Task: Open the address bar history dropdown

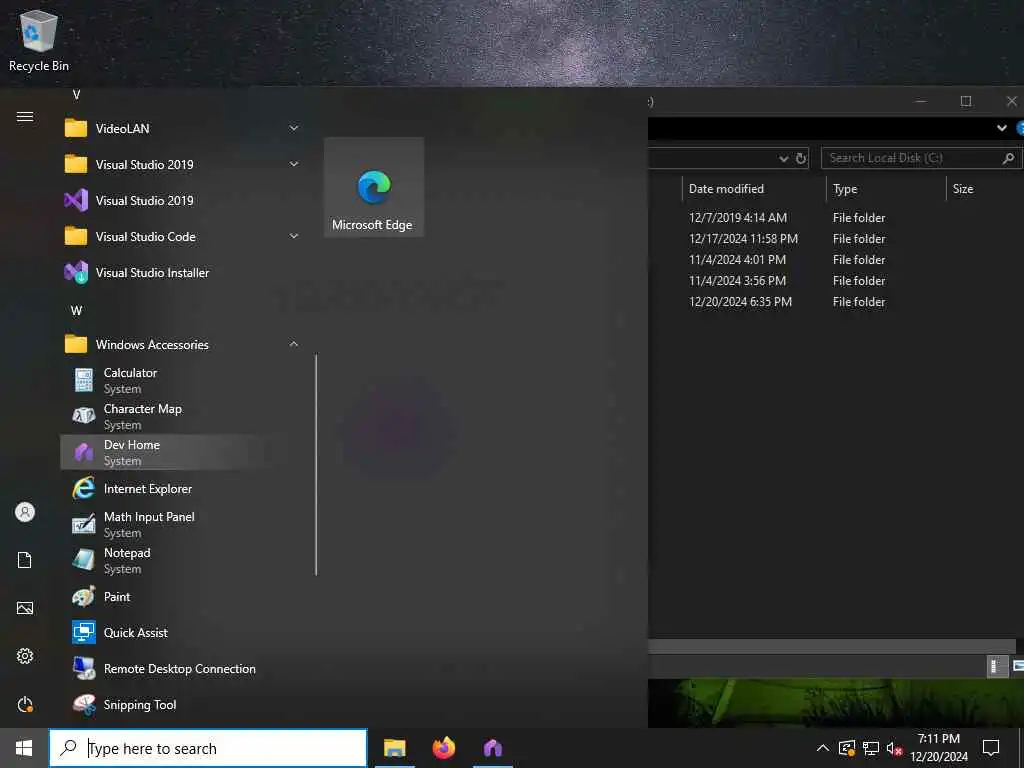Action: 784,159
